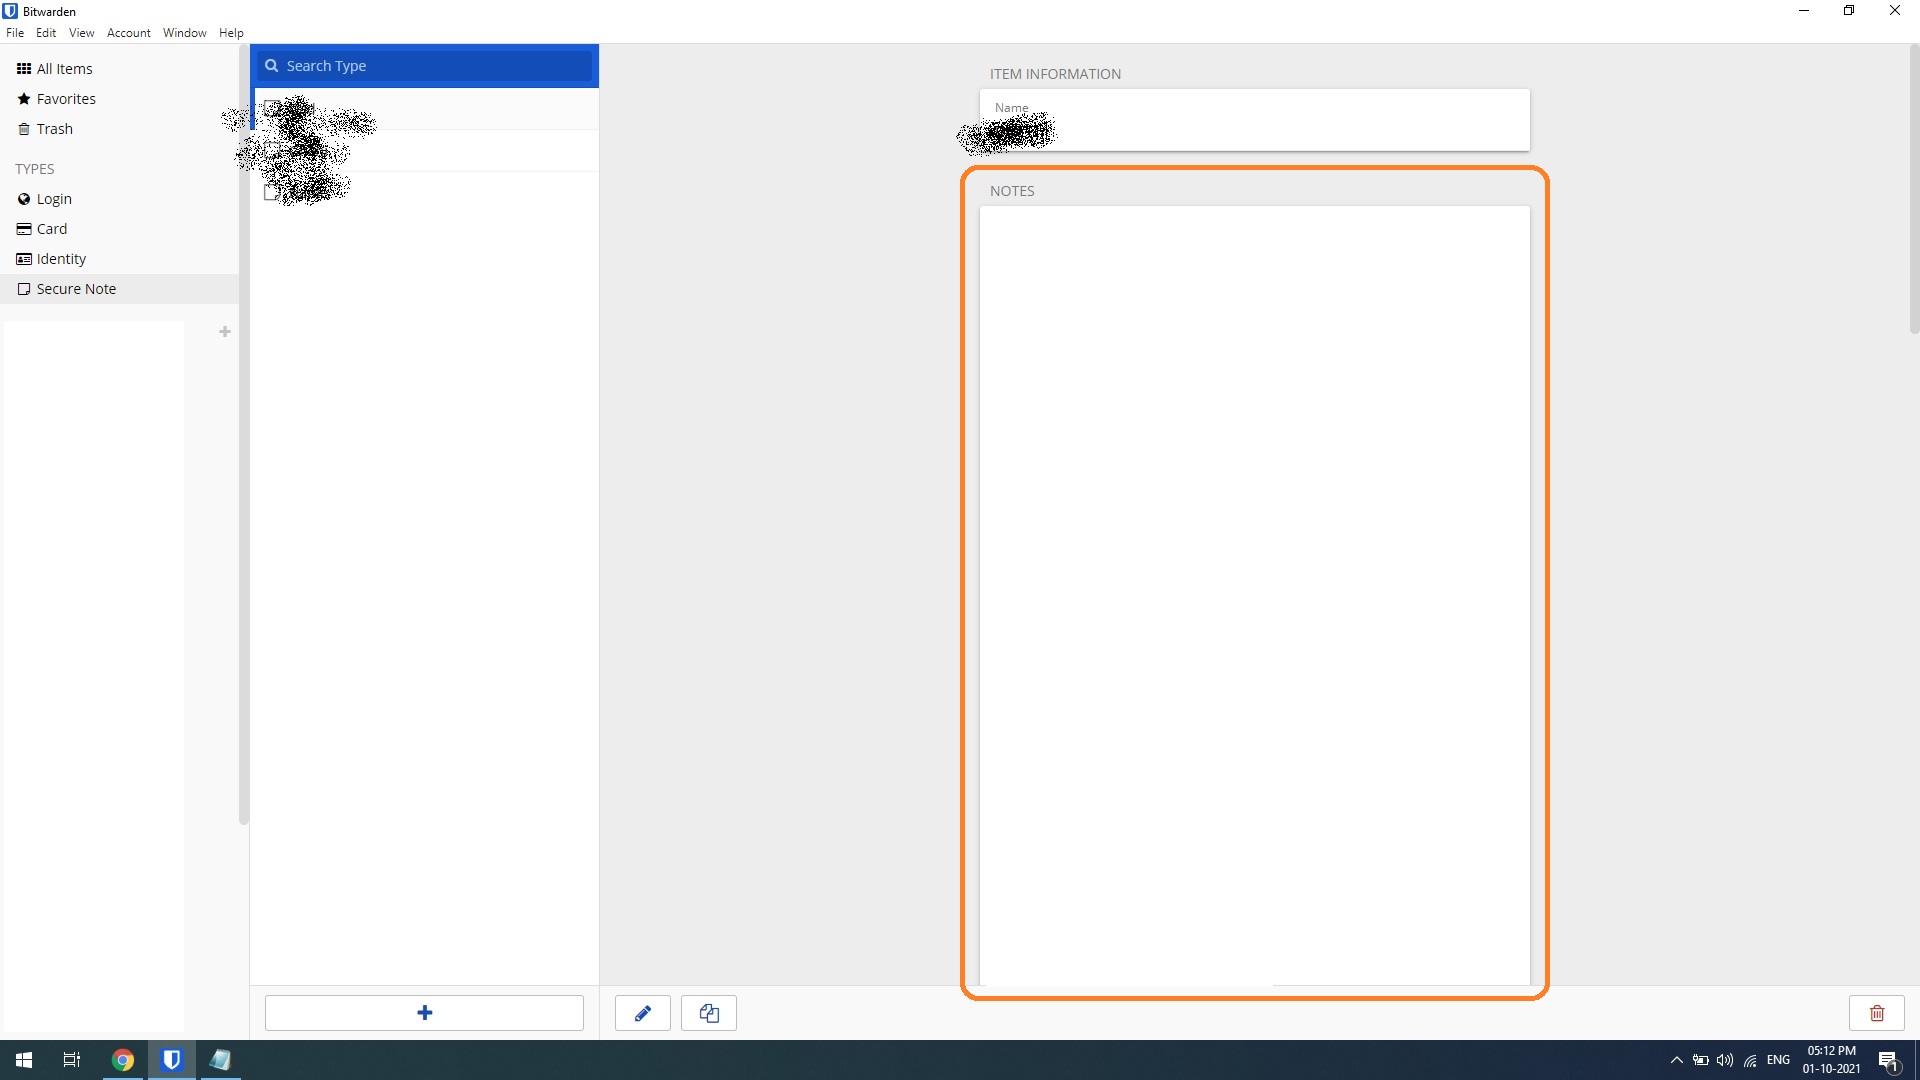Open the Edit menu

pyautogui.click(x=46, y=33)
